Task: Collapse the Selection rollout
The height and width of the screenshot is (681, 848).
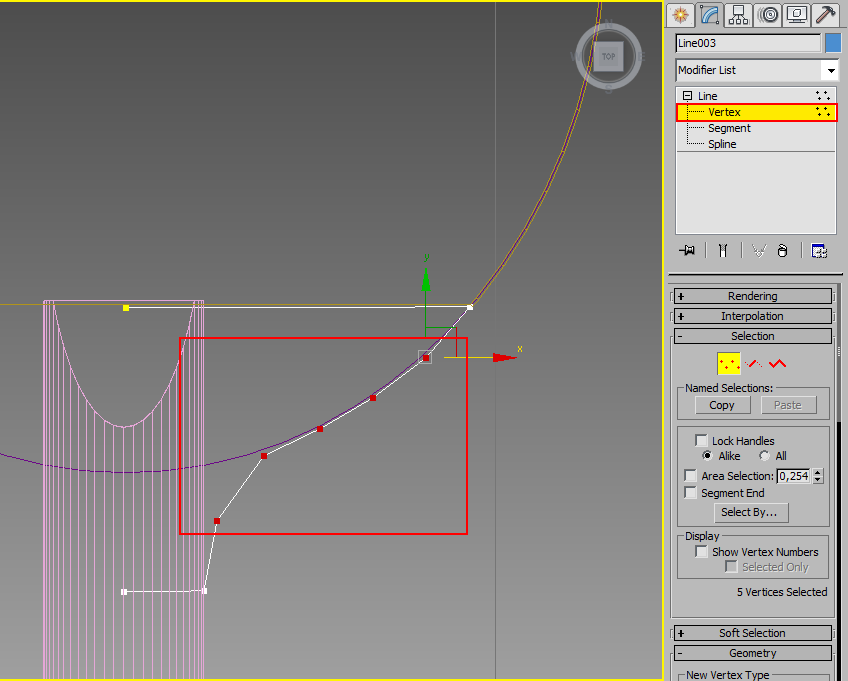Action: pos(752,336)
